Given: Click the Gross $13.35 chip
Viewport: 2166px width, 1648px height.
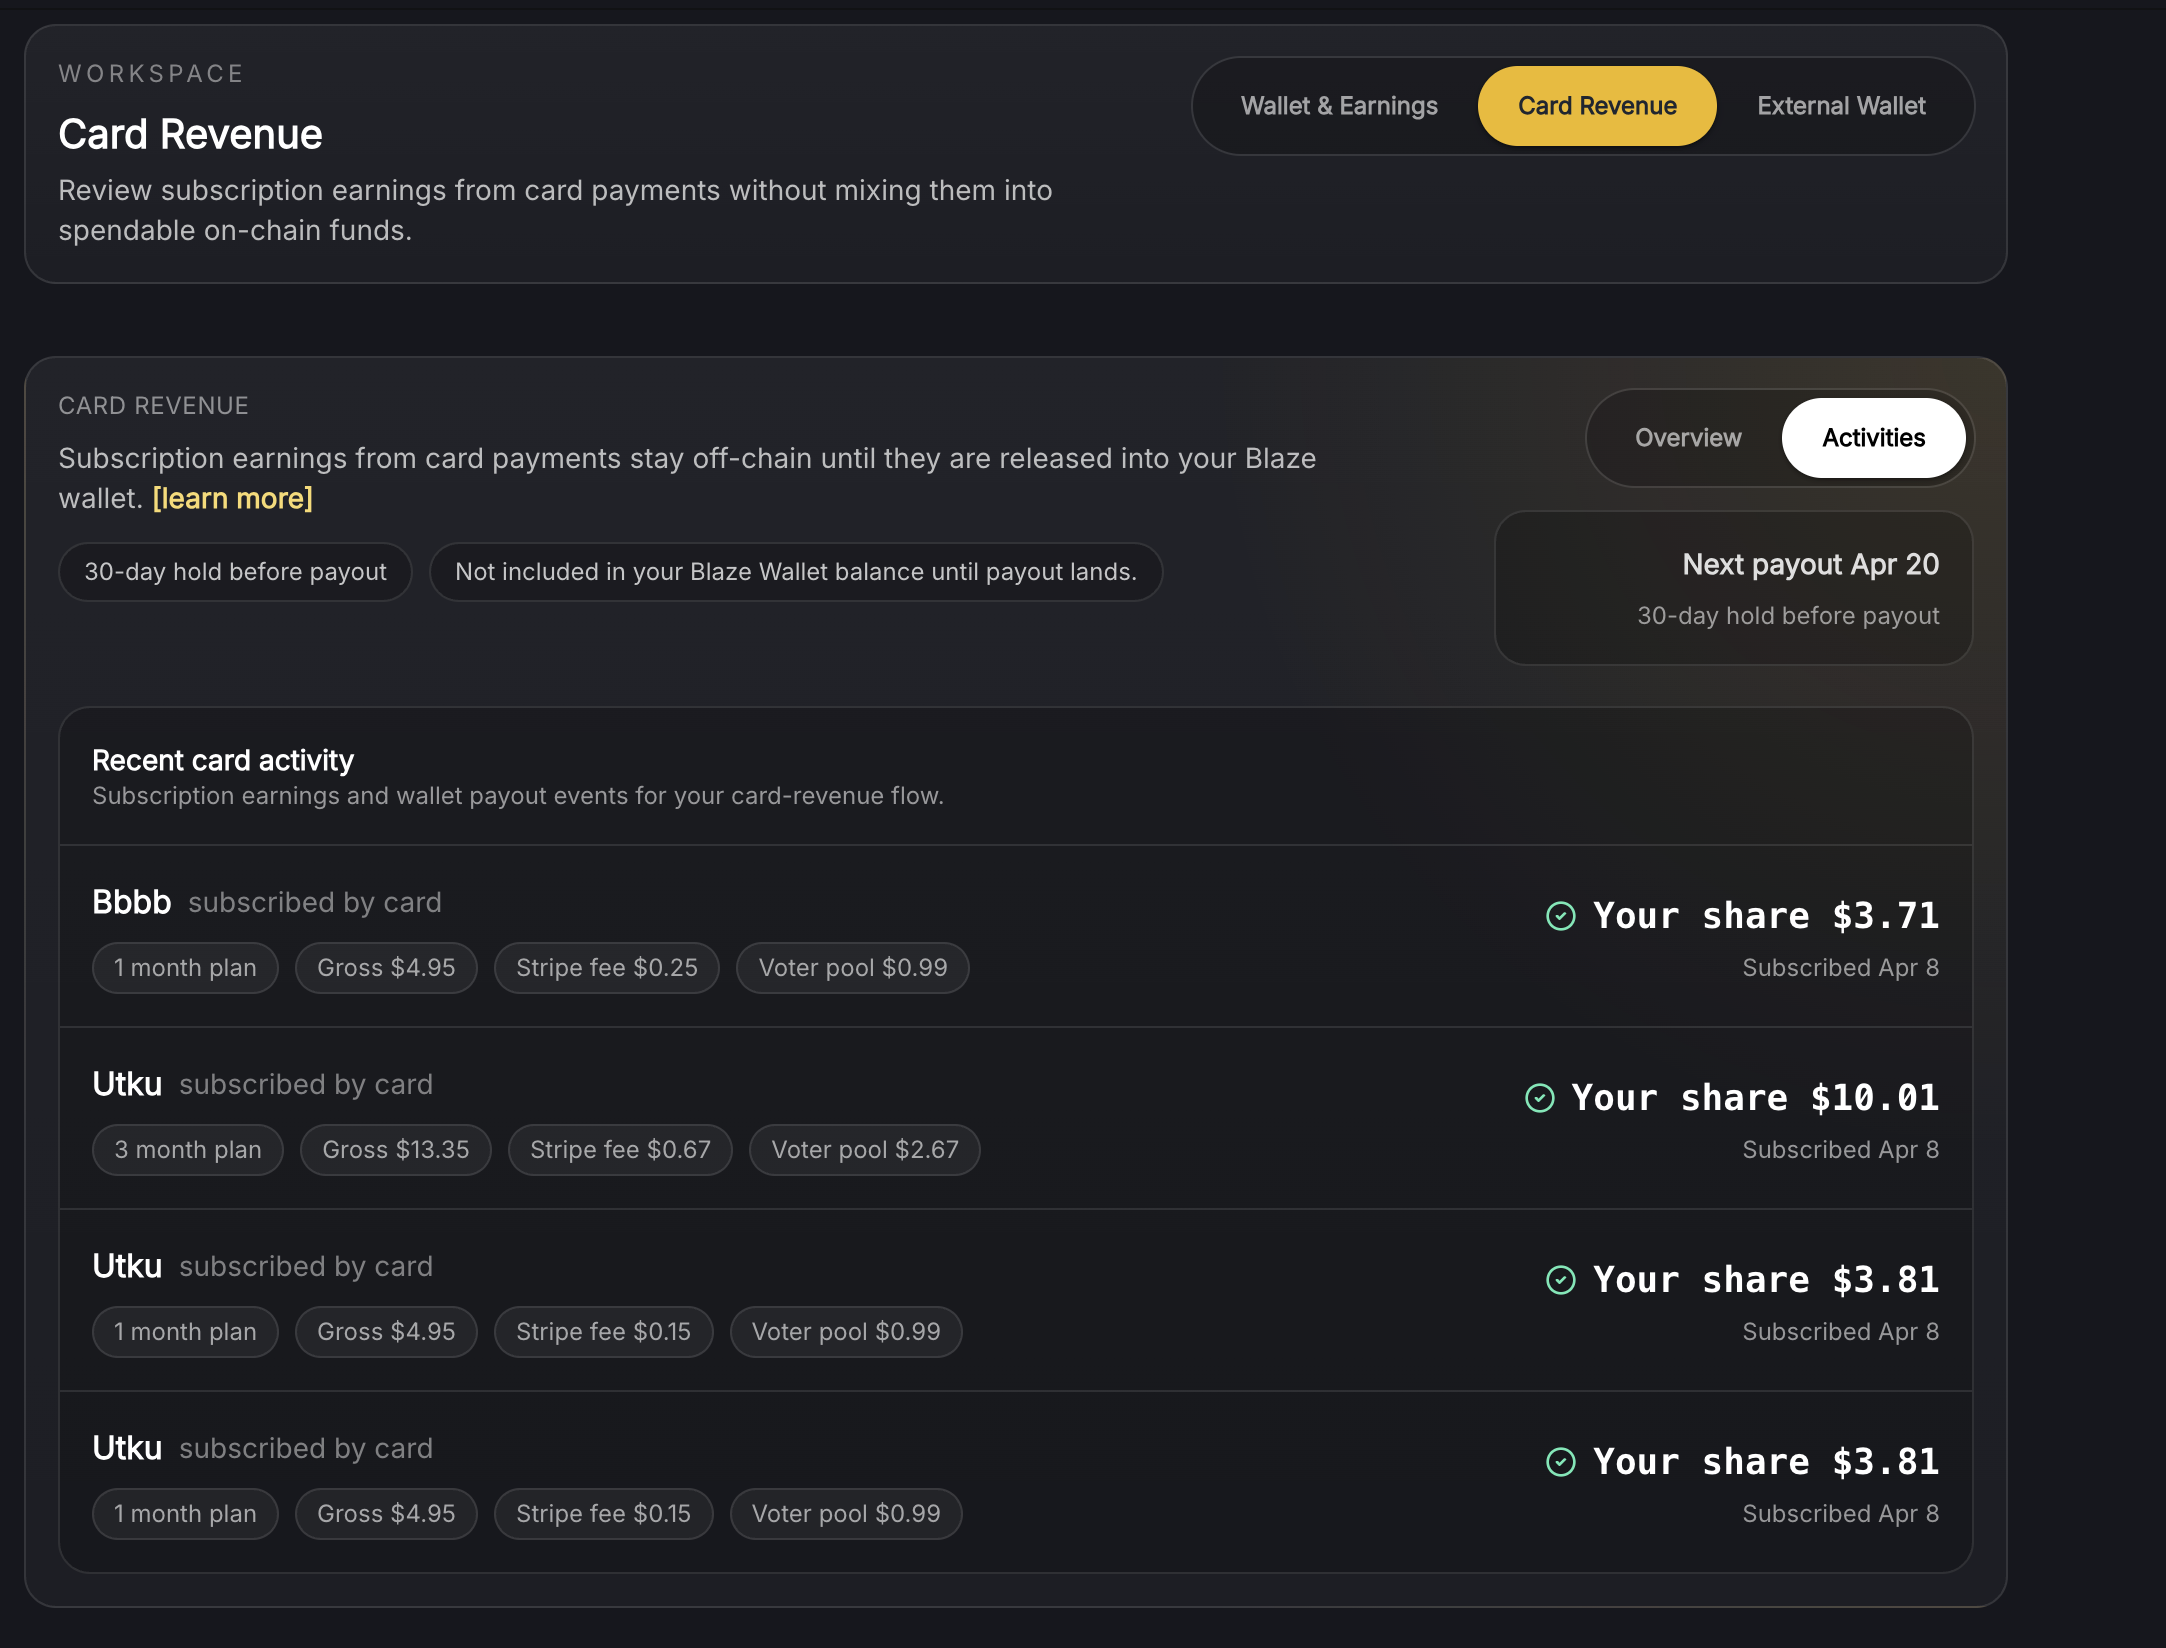Looking at the screenshot, I should coord(395,1150).
